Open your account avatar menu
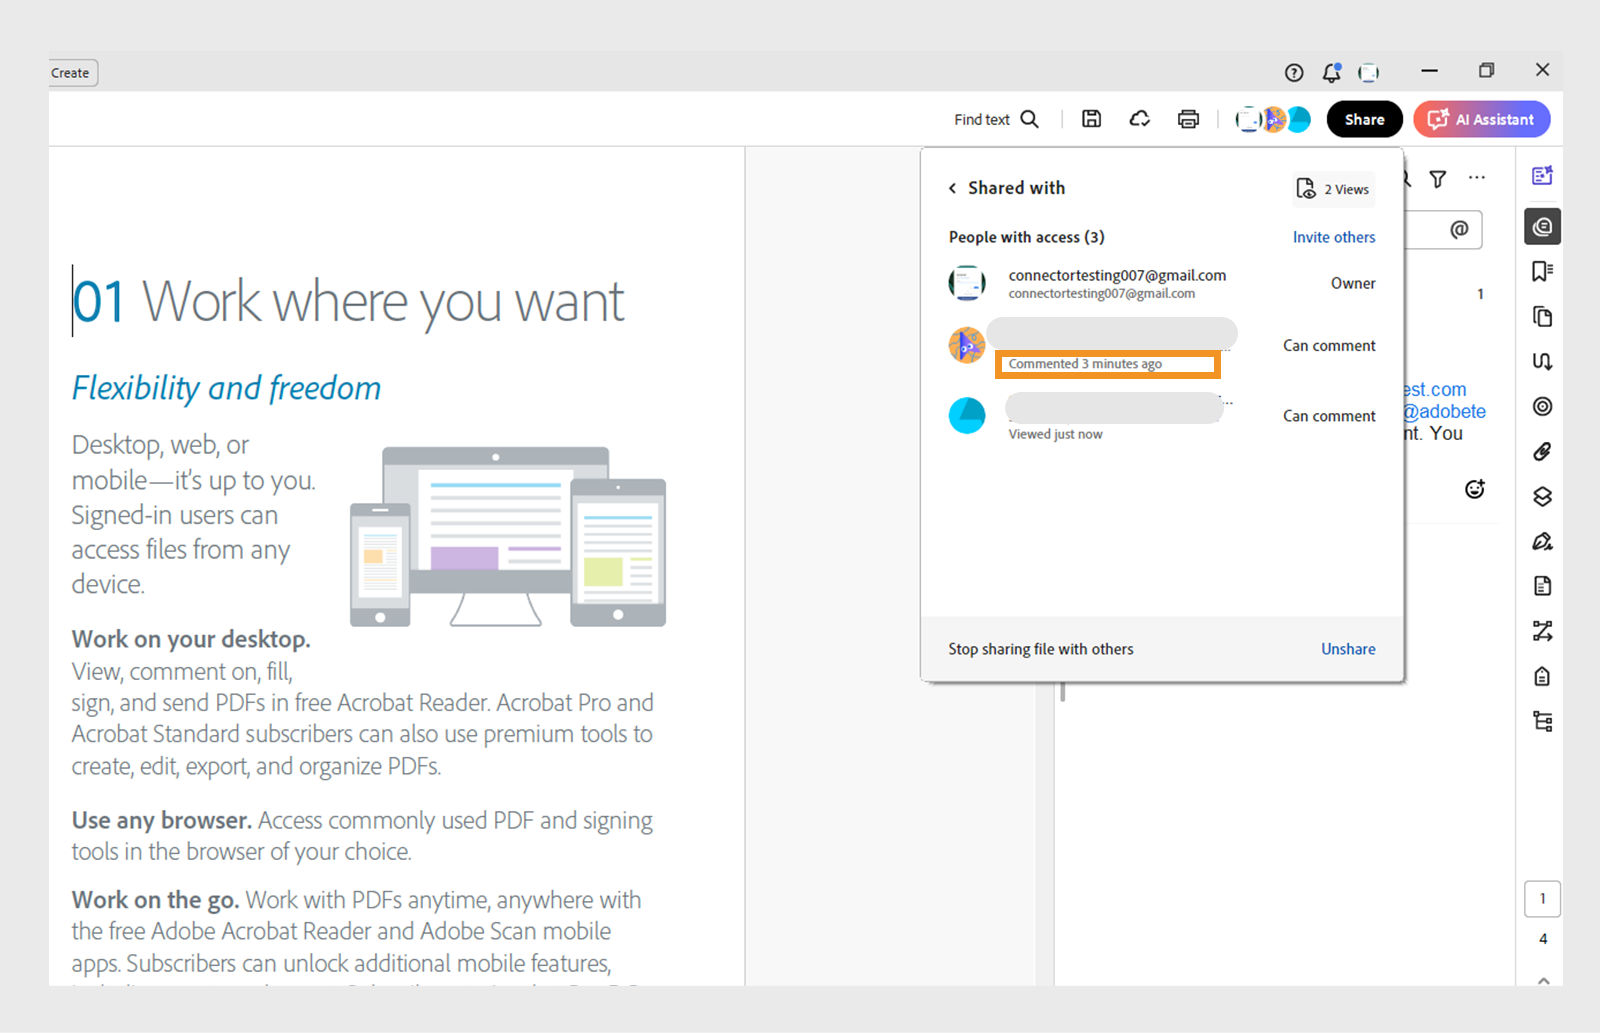The width and height of the screenshot is (1600, 1033). [x=1368, y=72]
